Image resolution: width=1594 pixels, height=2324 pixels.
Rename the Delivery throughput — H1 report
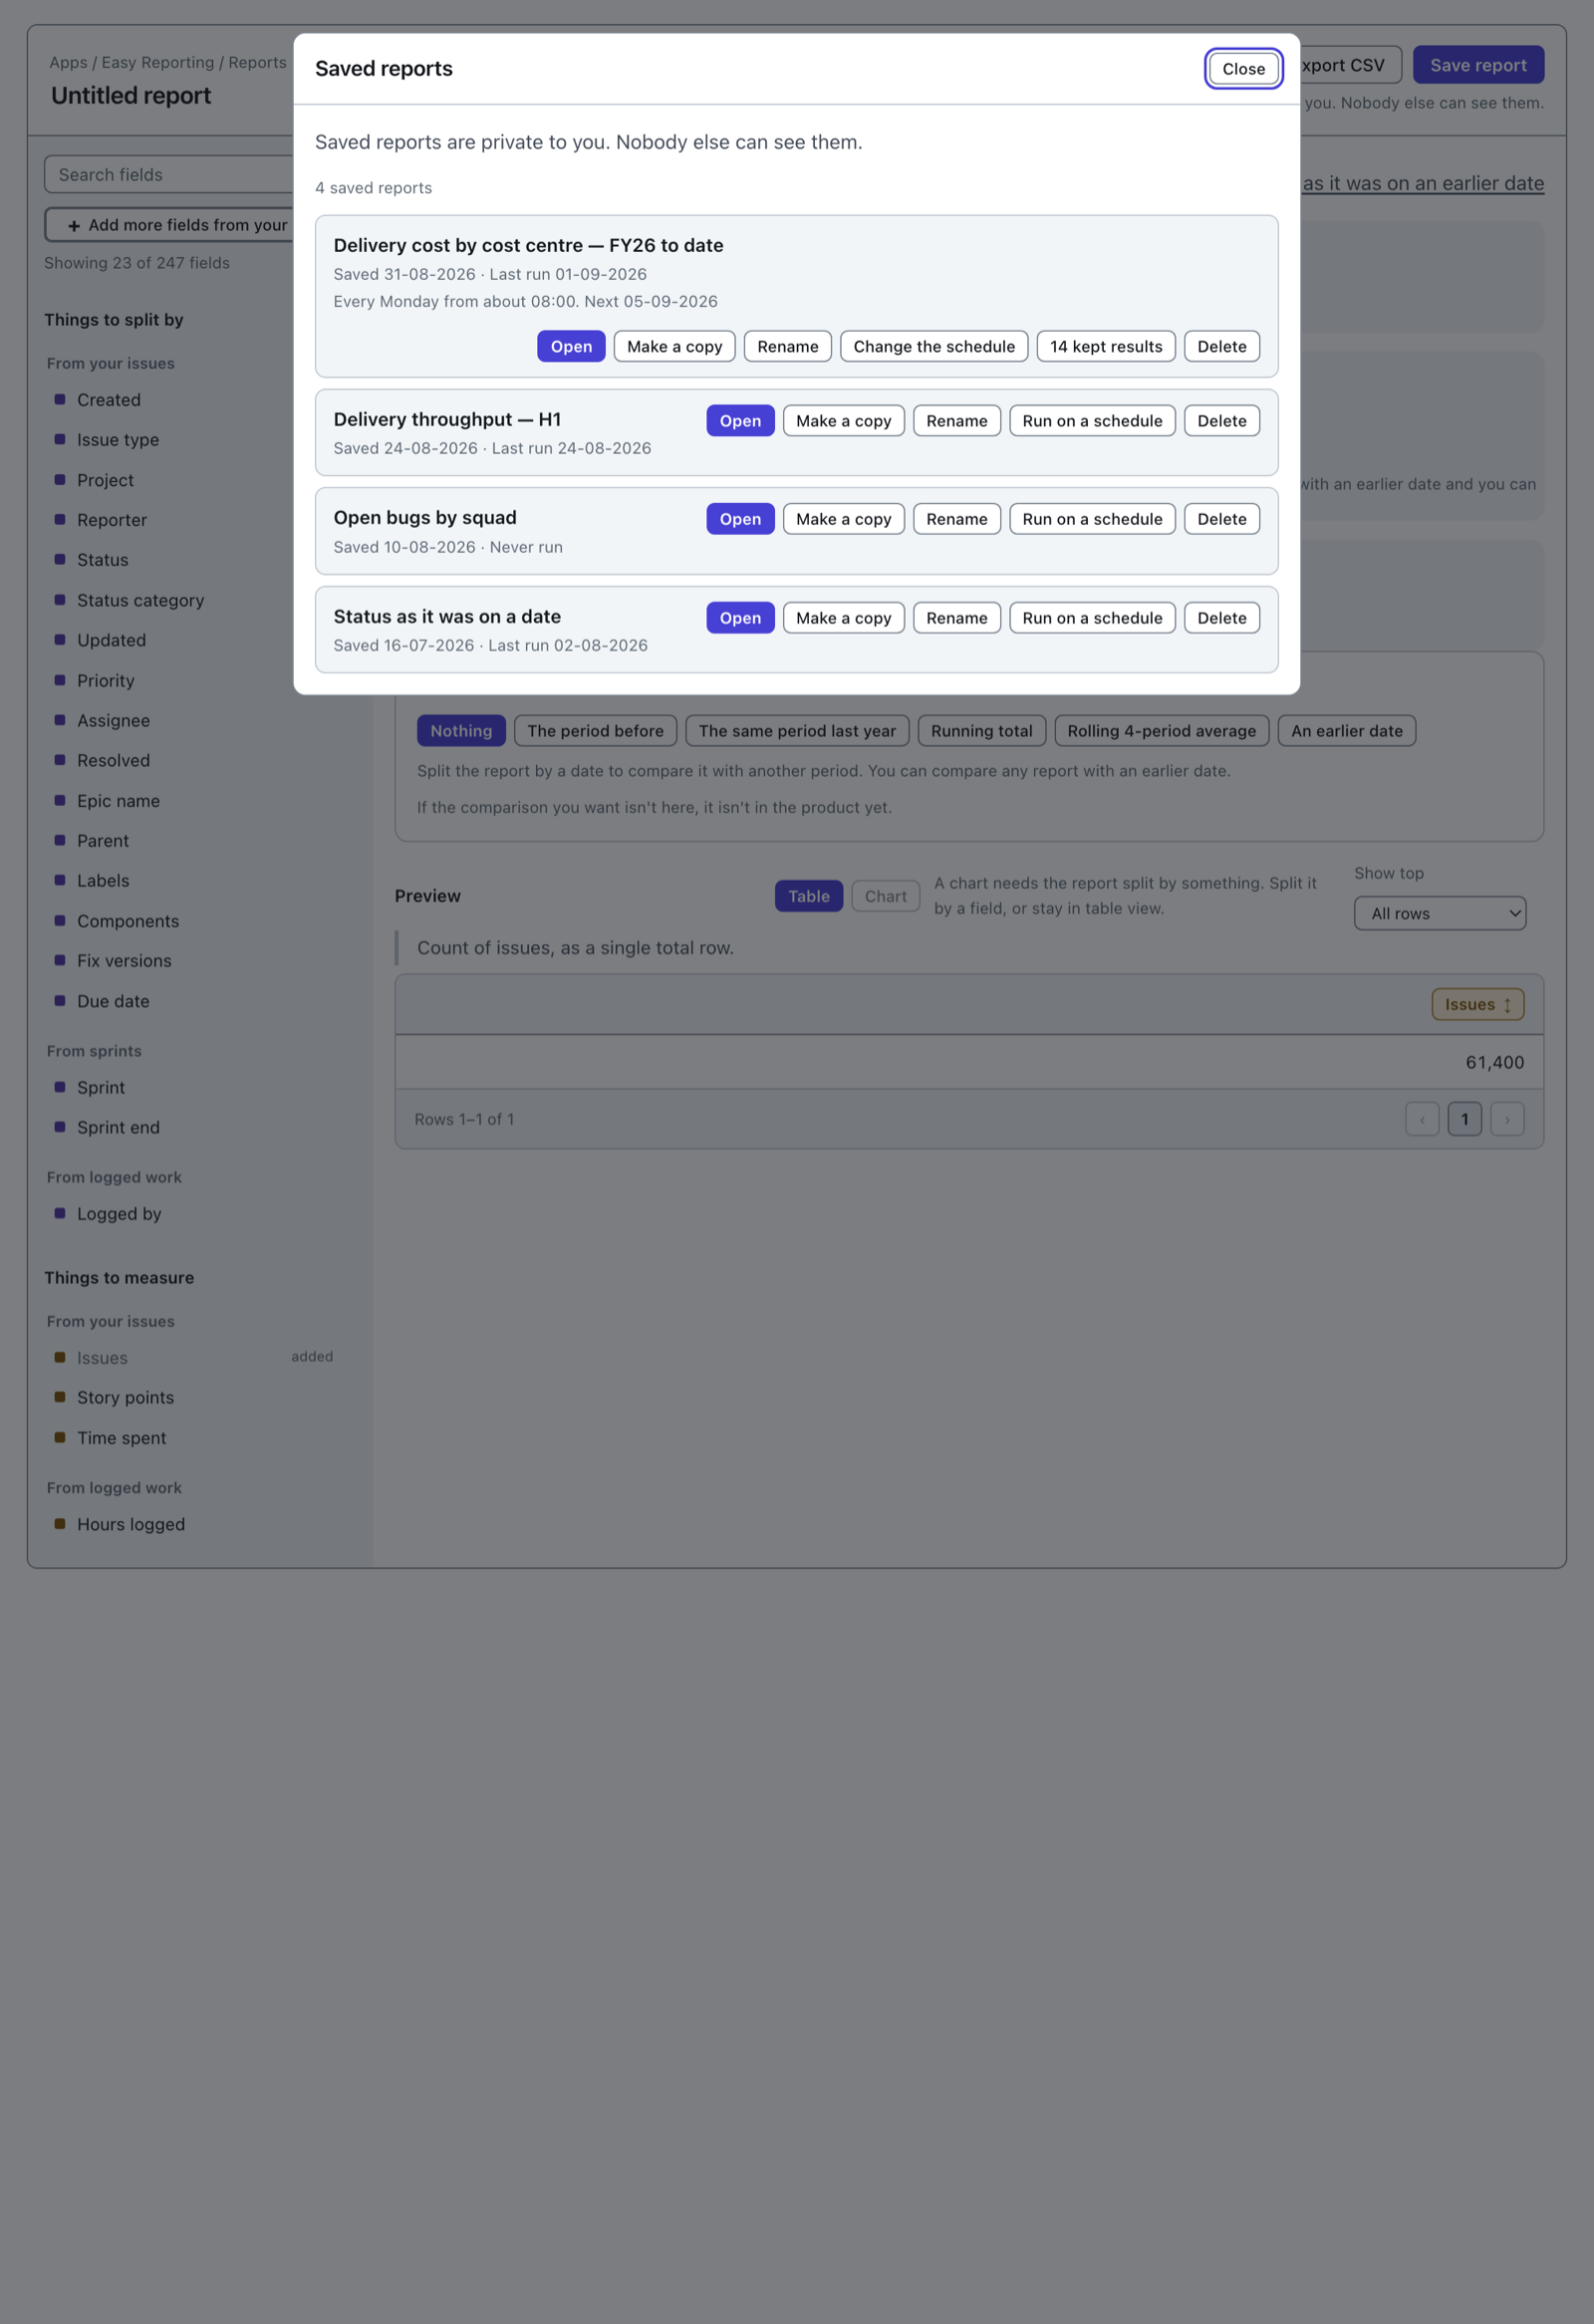(x=956, y=421)
